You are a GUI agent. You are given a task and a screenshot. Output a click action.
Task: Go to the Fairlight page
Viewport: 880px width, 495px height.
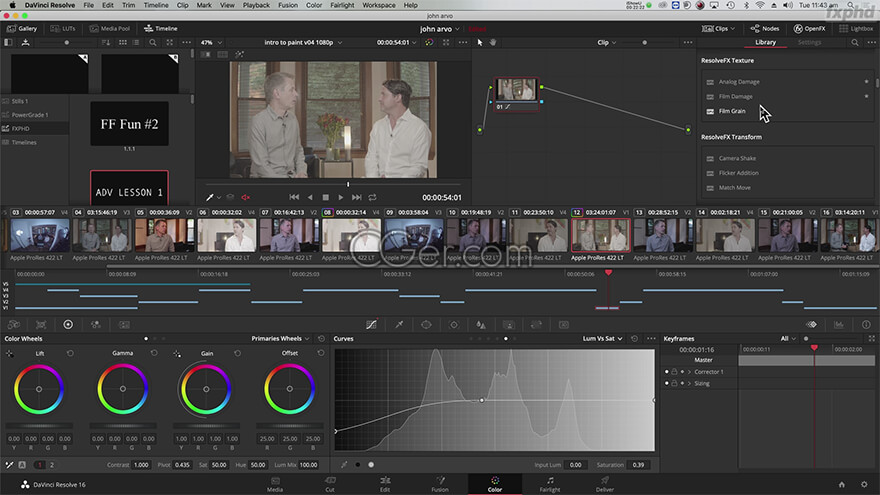(549, 484)
